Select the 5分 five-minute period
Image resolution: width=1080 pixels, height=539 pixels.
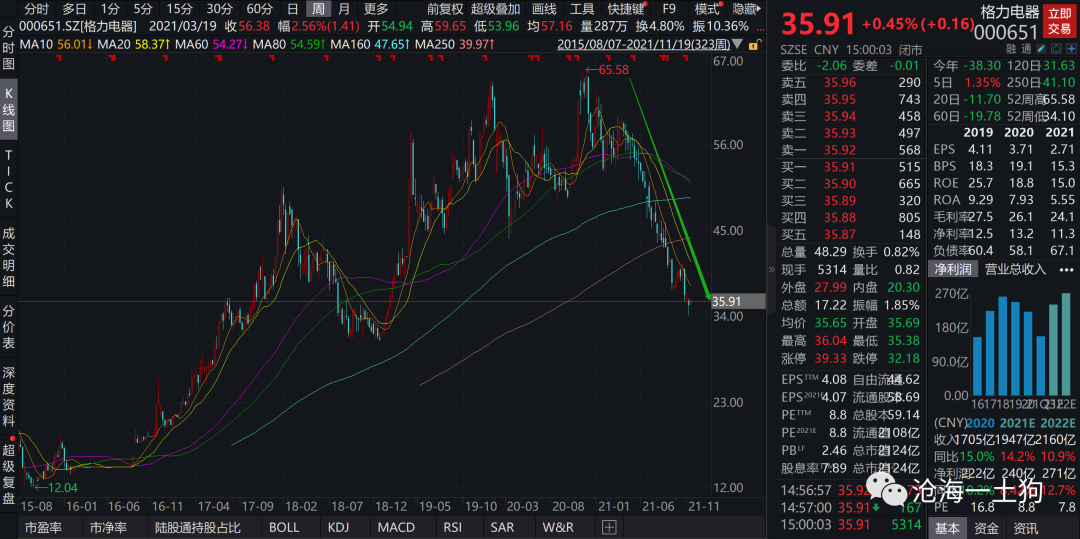click(x=143, y=9)
